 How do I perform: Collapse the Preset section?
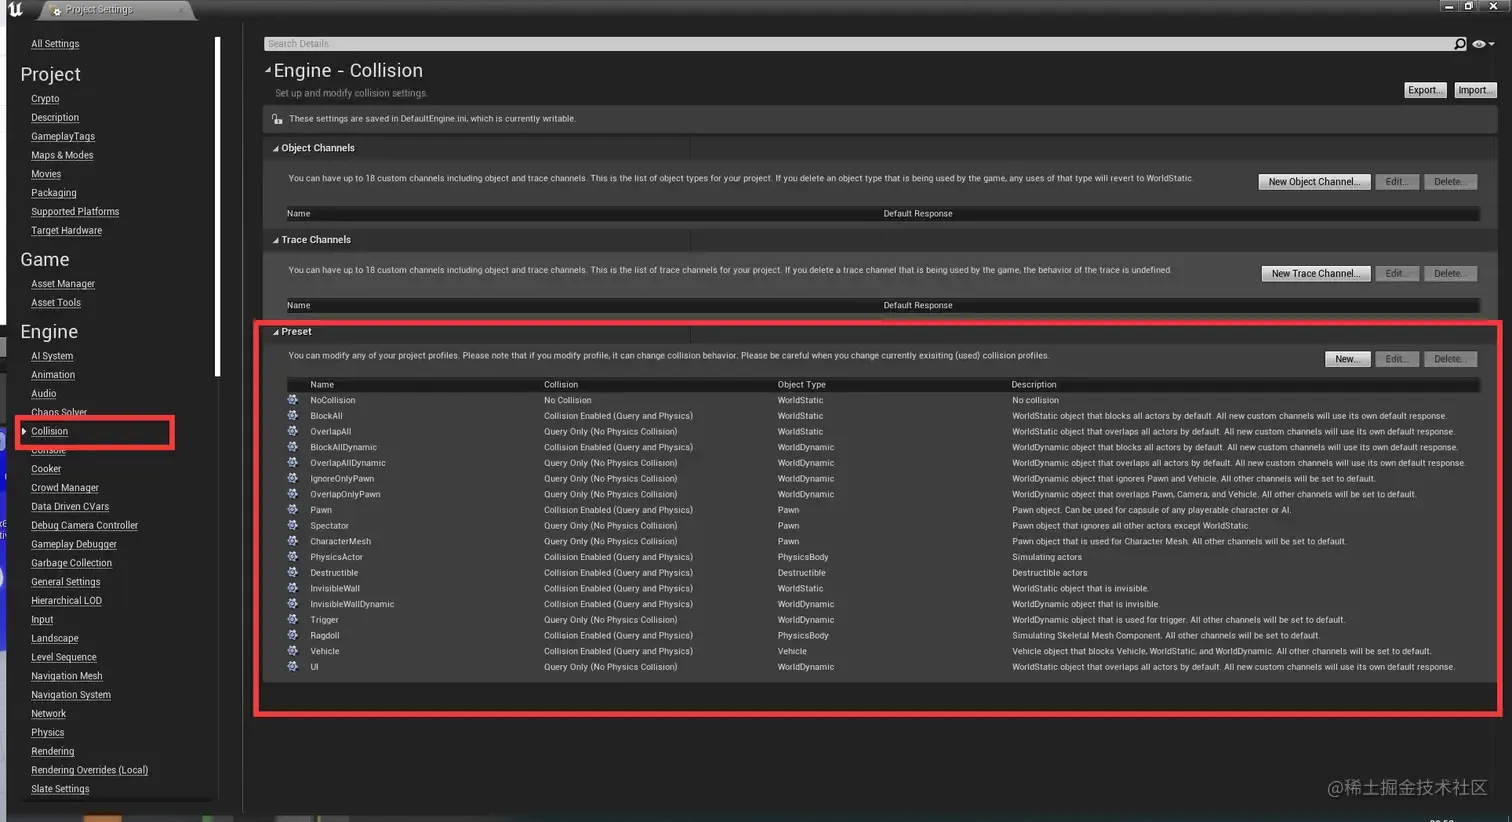pos(276,332)
